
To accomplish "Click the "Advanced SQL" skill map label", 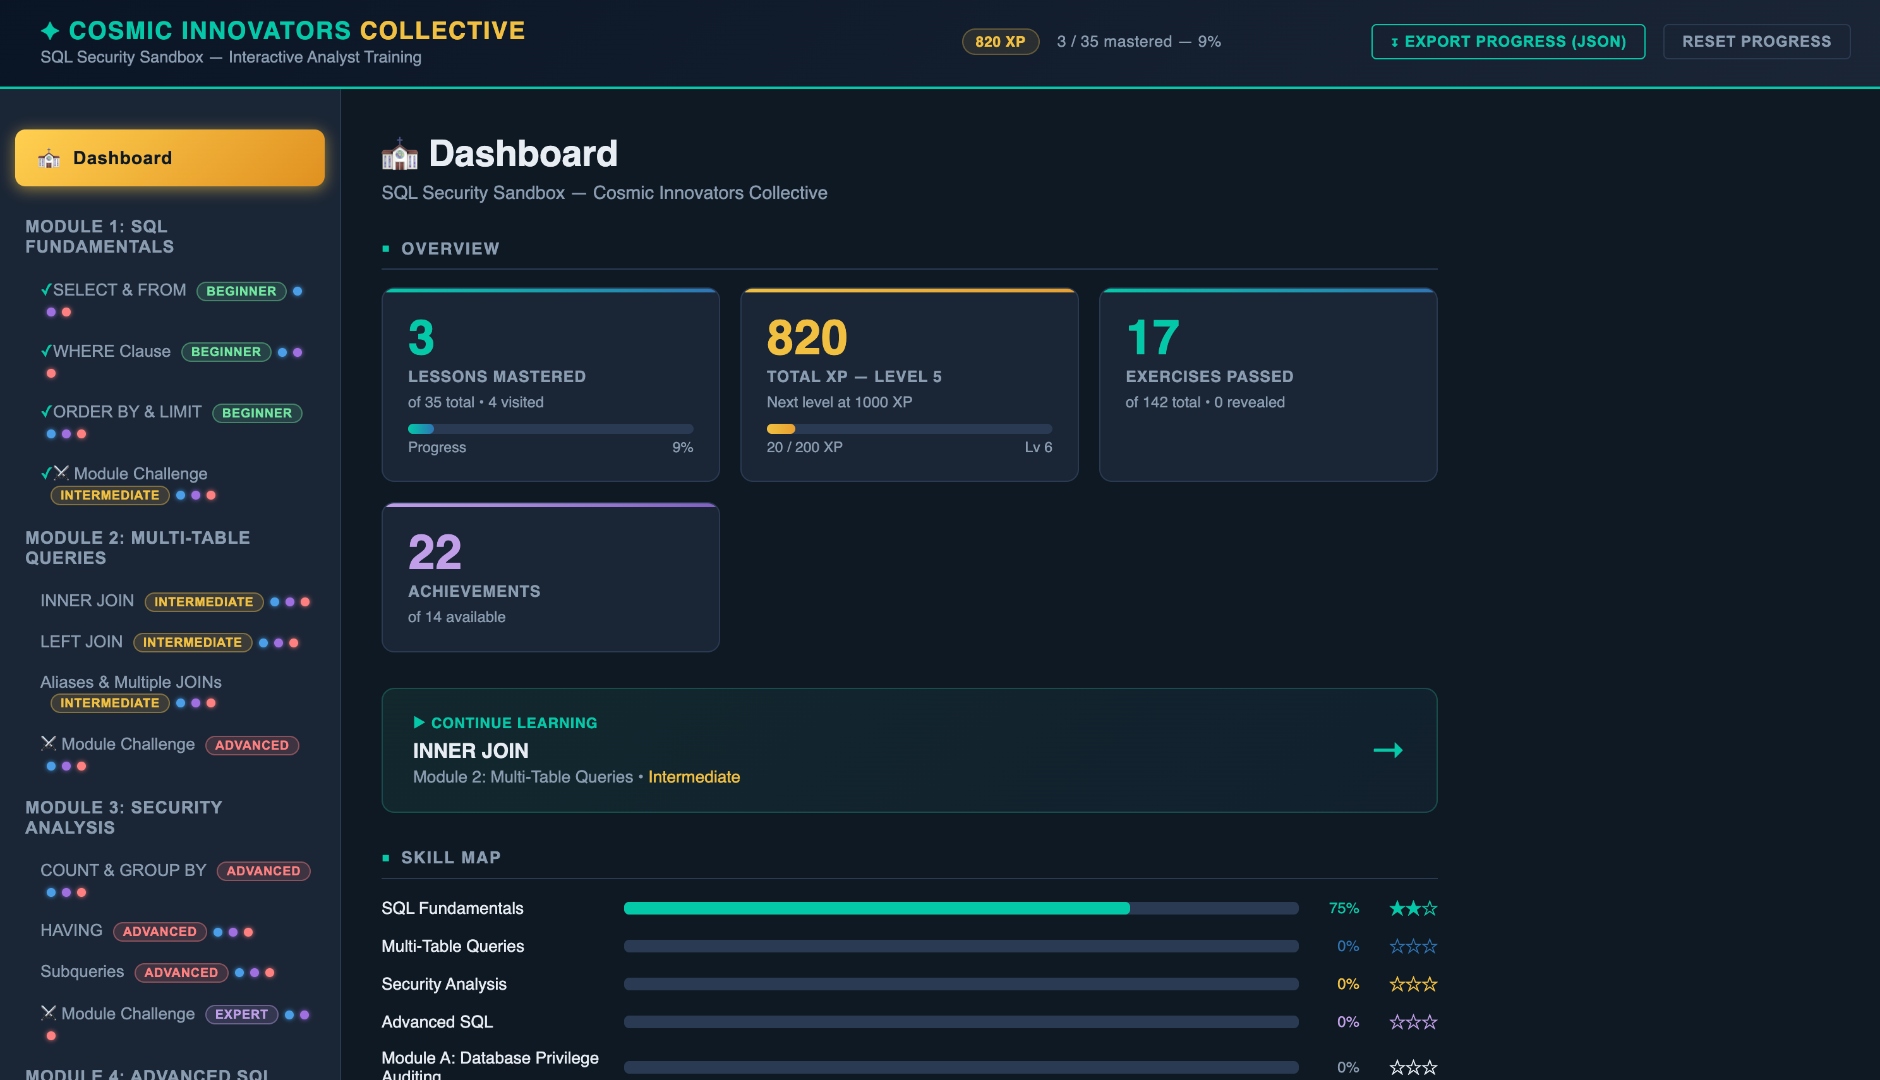I will (x=437, y=1022).
